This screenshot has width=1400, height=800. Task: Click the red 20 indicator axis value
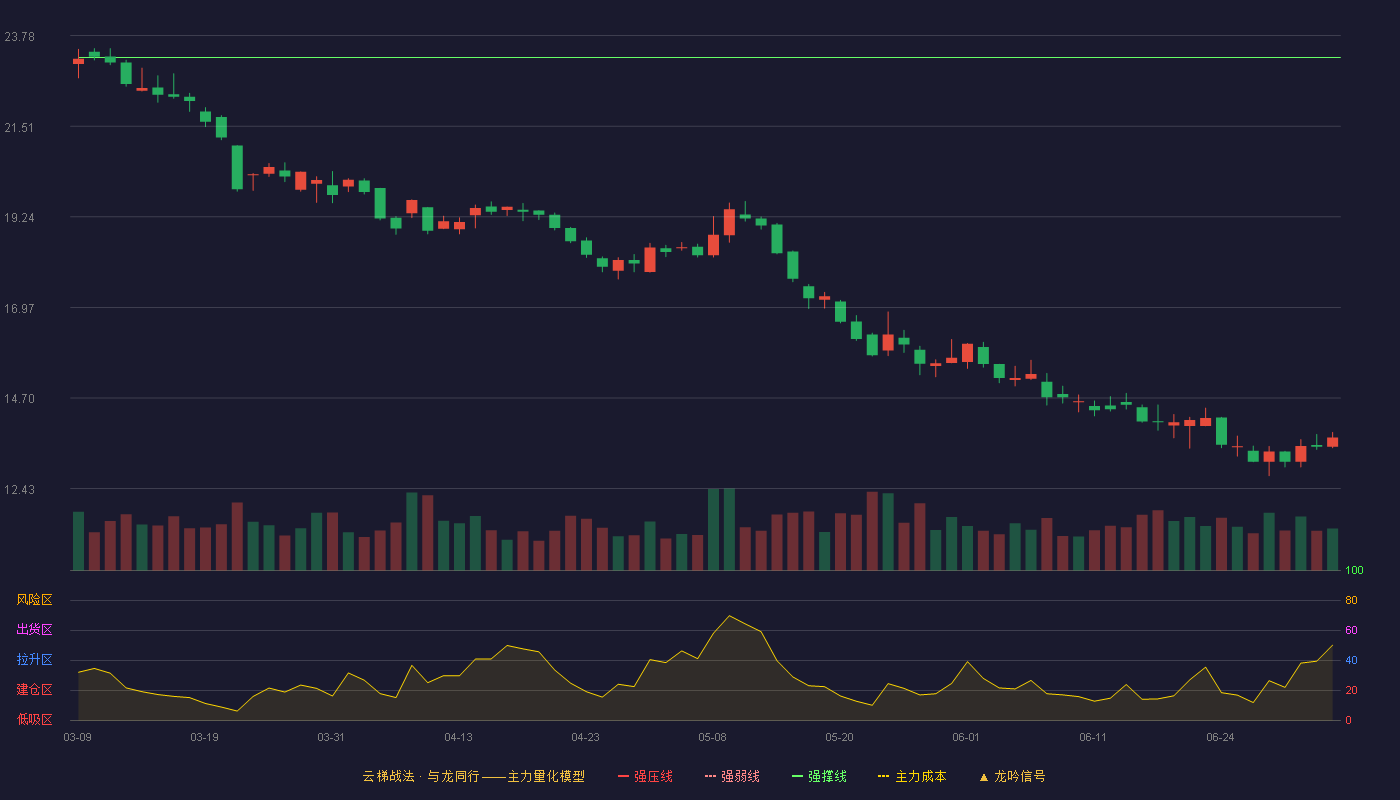click(1351, 691)
